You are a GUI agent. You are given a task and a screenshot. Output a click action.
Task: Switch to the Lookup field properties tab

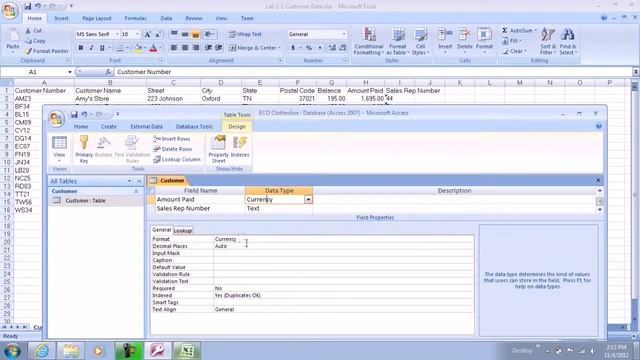coord(182,231)
